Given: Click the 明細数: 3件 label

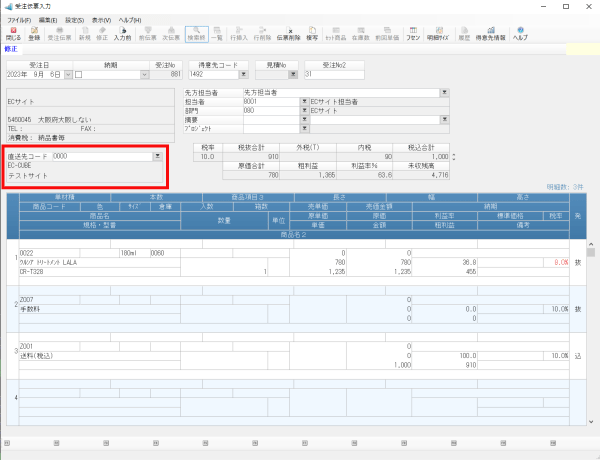Looking at the screenshot, I should pos(565,187).
